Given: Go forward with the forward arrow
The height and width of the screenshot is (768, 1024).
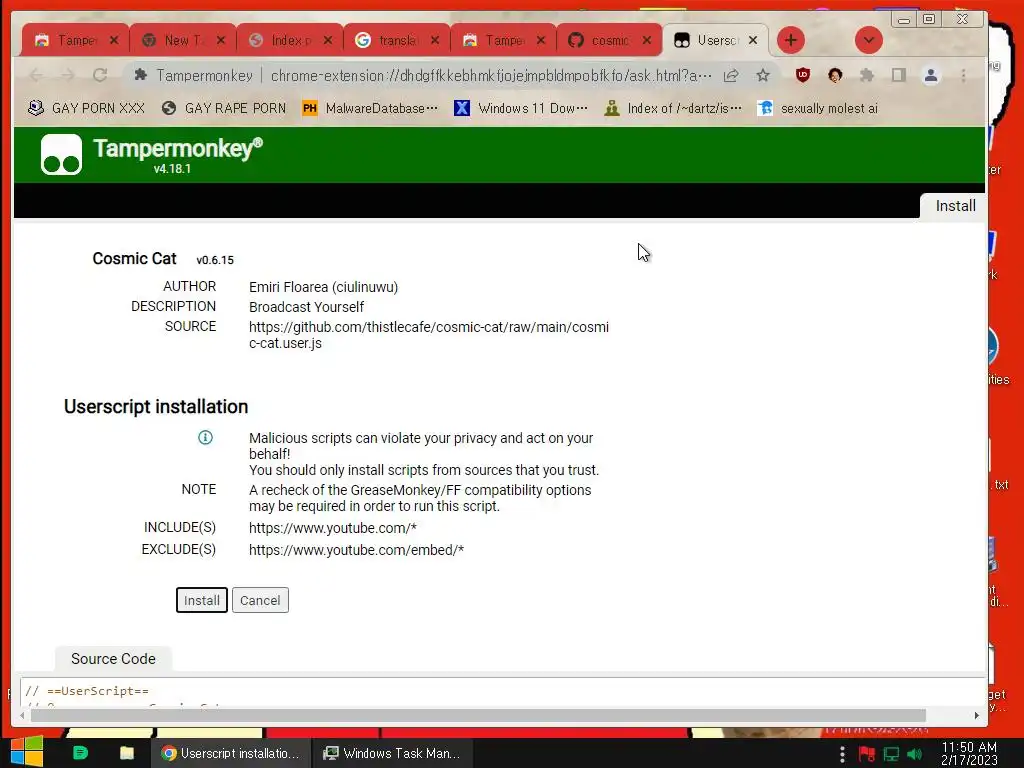Looking at the screenshot, I should [68, 75].
